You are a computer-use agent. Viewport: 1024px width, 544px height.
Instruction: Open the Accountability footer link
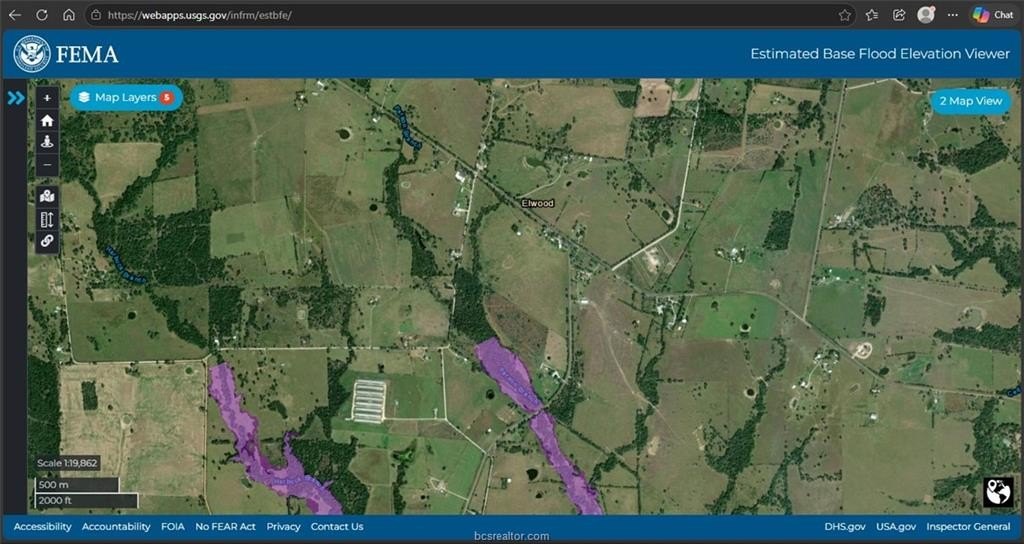click(116, 526)
